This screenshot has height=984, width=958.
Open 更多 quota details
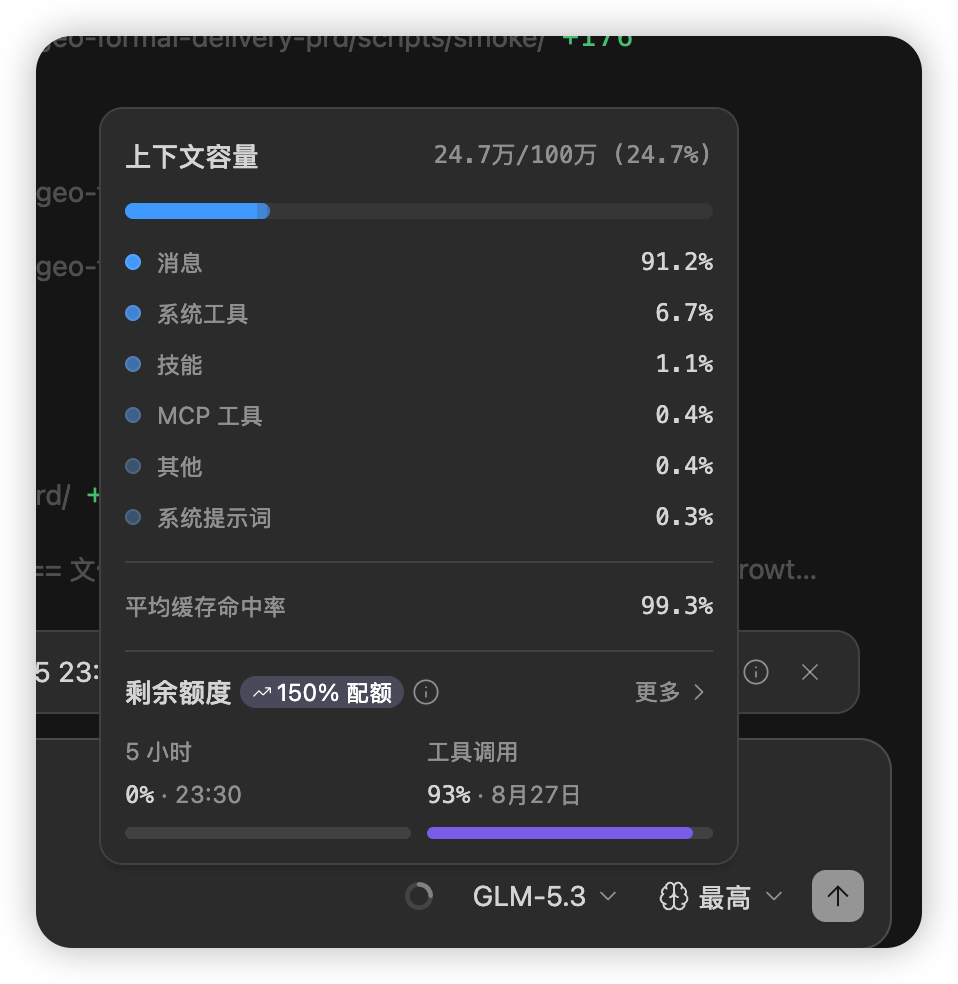[669, 692]
